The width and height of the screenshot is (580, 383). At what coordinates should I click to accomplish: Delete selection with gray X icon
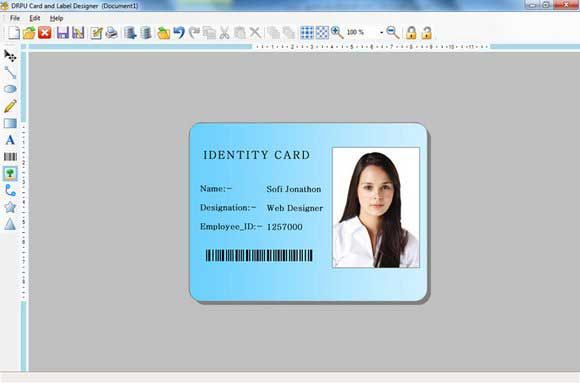[x=255, y=33]
